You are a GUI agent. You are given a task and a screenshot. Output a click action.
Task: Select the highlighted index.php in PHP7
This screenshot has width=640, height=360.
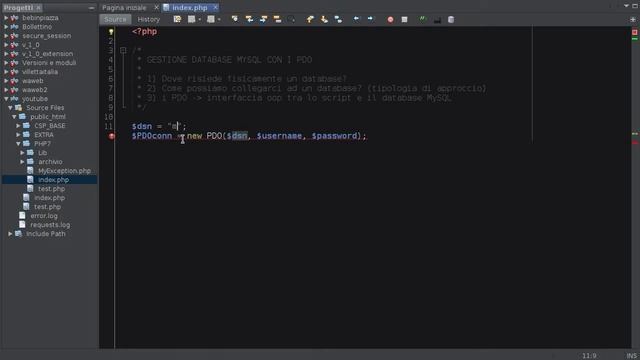53,180
